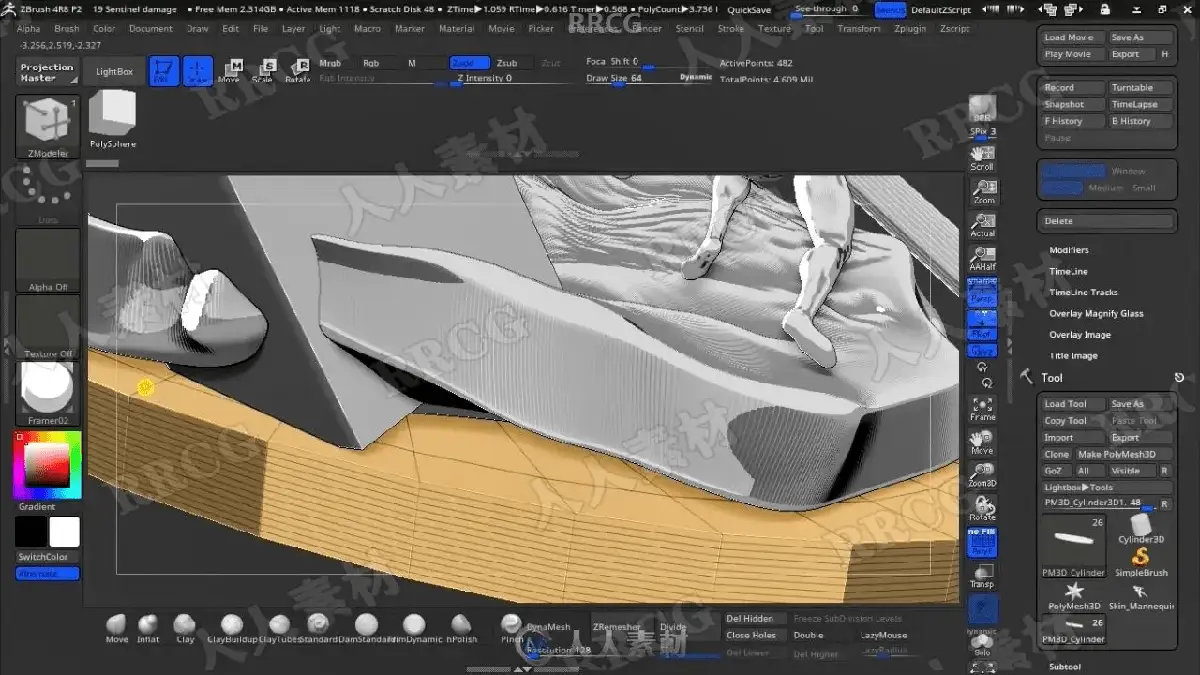Select the Pinch brush
This screenshot has height=675, width=1200.
click(511, 628)
